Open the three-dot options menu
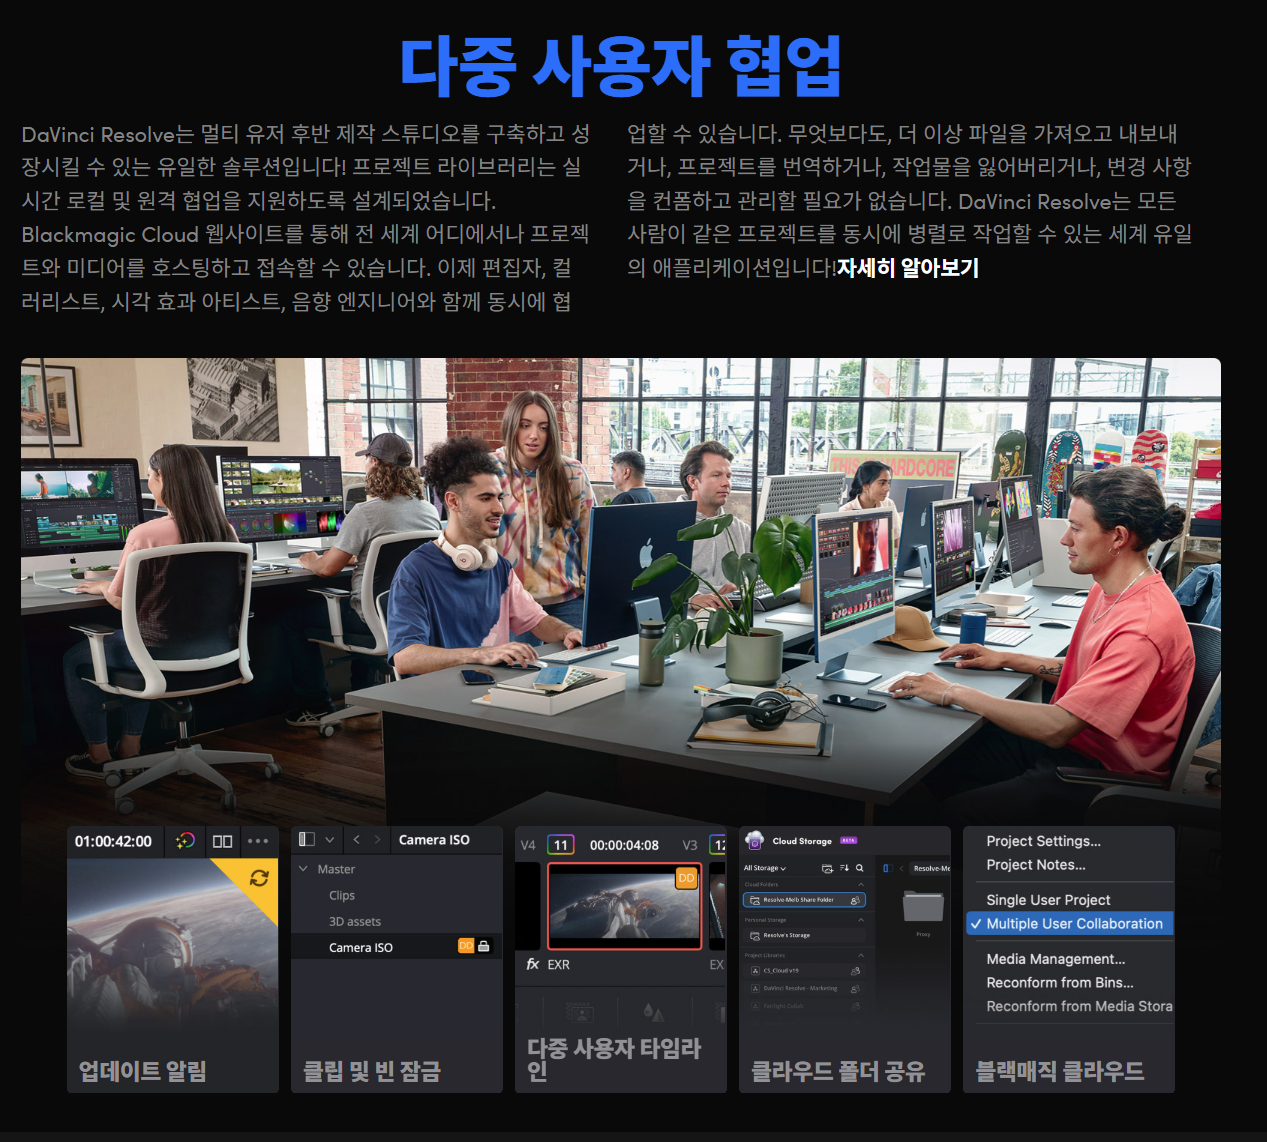Viewport: 1267px width, 1142px height. point(258,841)
